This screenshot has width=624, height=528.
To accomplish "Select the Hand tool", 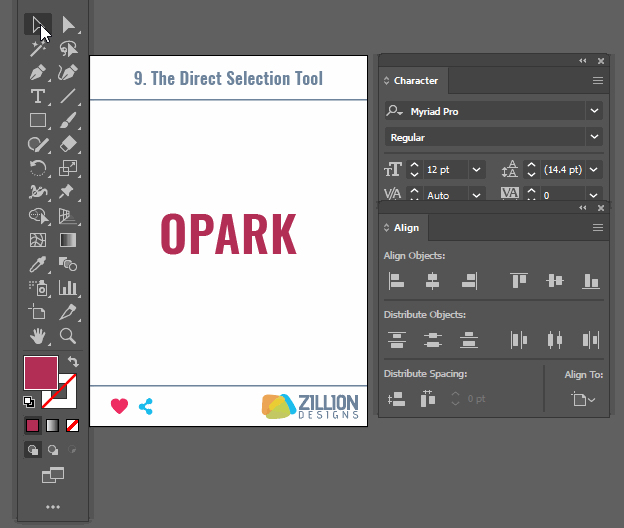I will 38,336.
